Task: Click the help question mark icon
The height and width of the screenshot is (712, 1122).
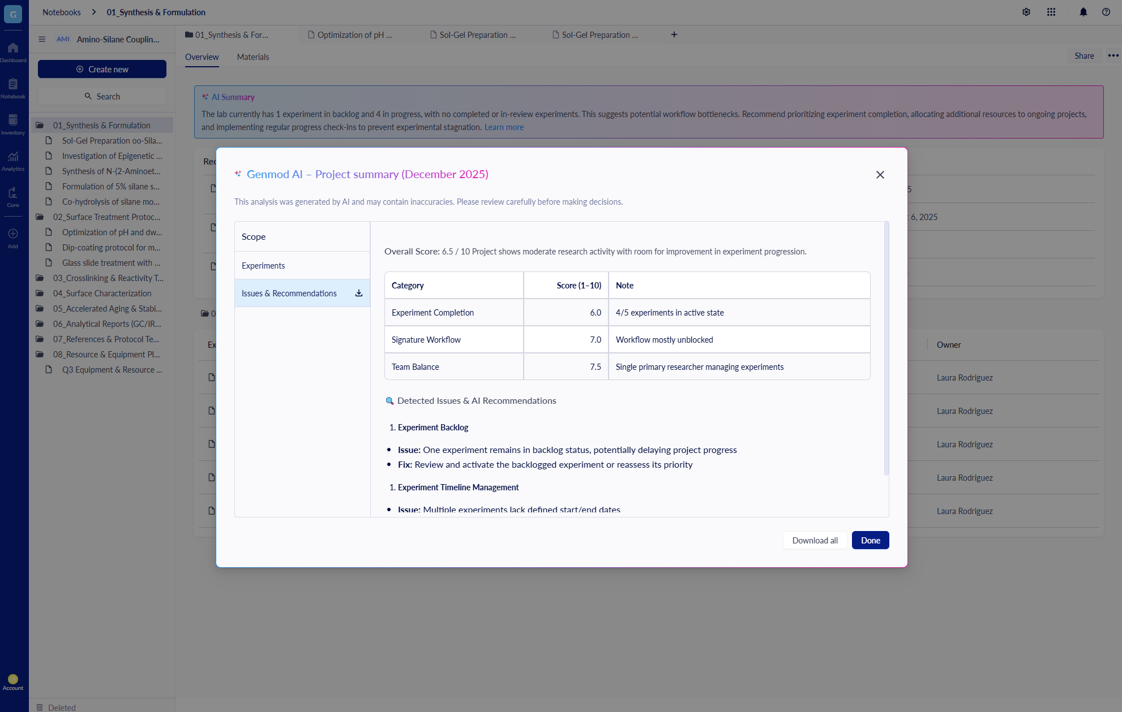Action: coord(1106,12)
